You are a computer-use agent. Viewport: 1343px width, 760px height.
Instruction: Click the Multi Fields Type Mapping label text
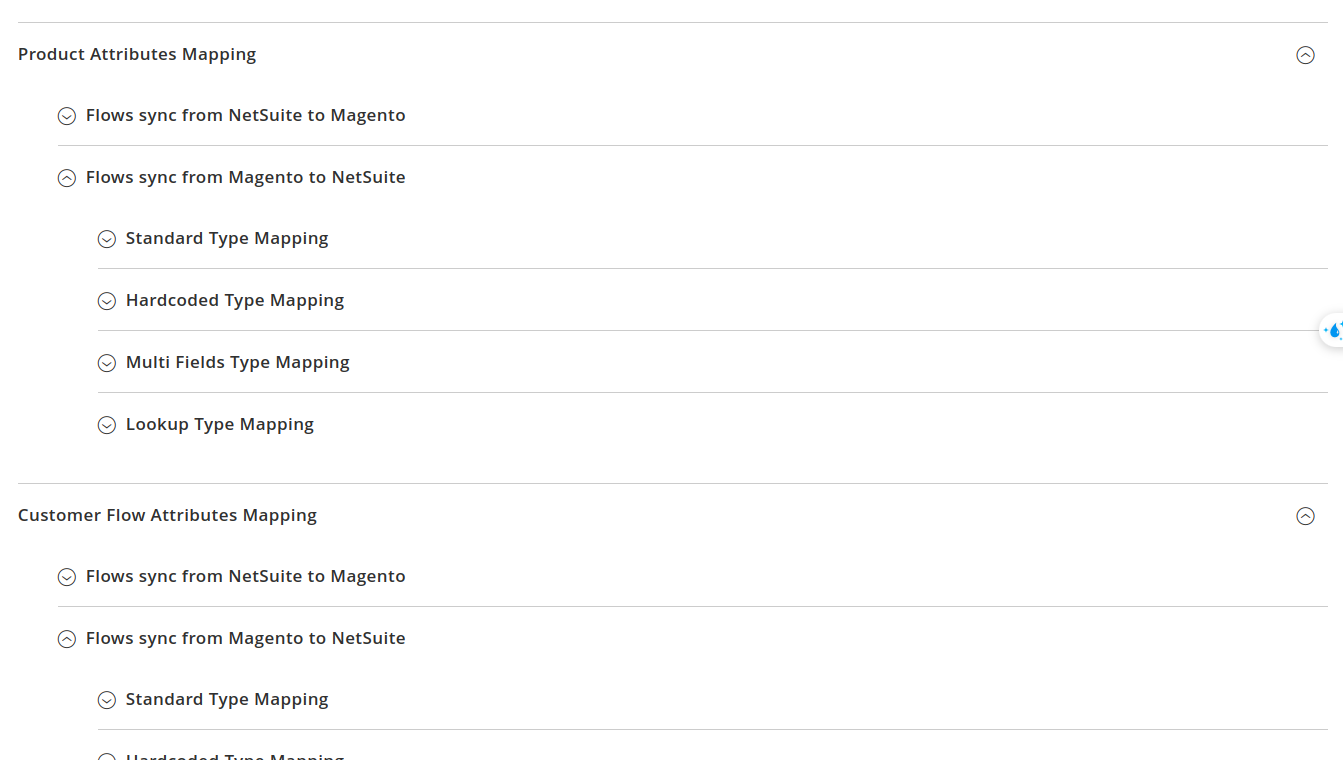[237, 362]
